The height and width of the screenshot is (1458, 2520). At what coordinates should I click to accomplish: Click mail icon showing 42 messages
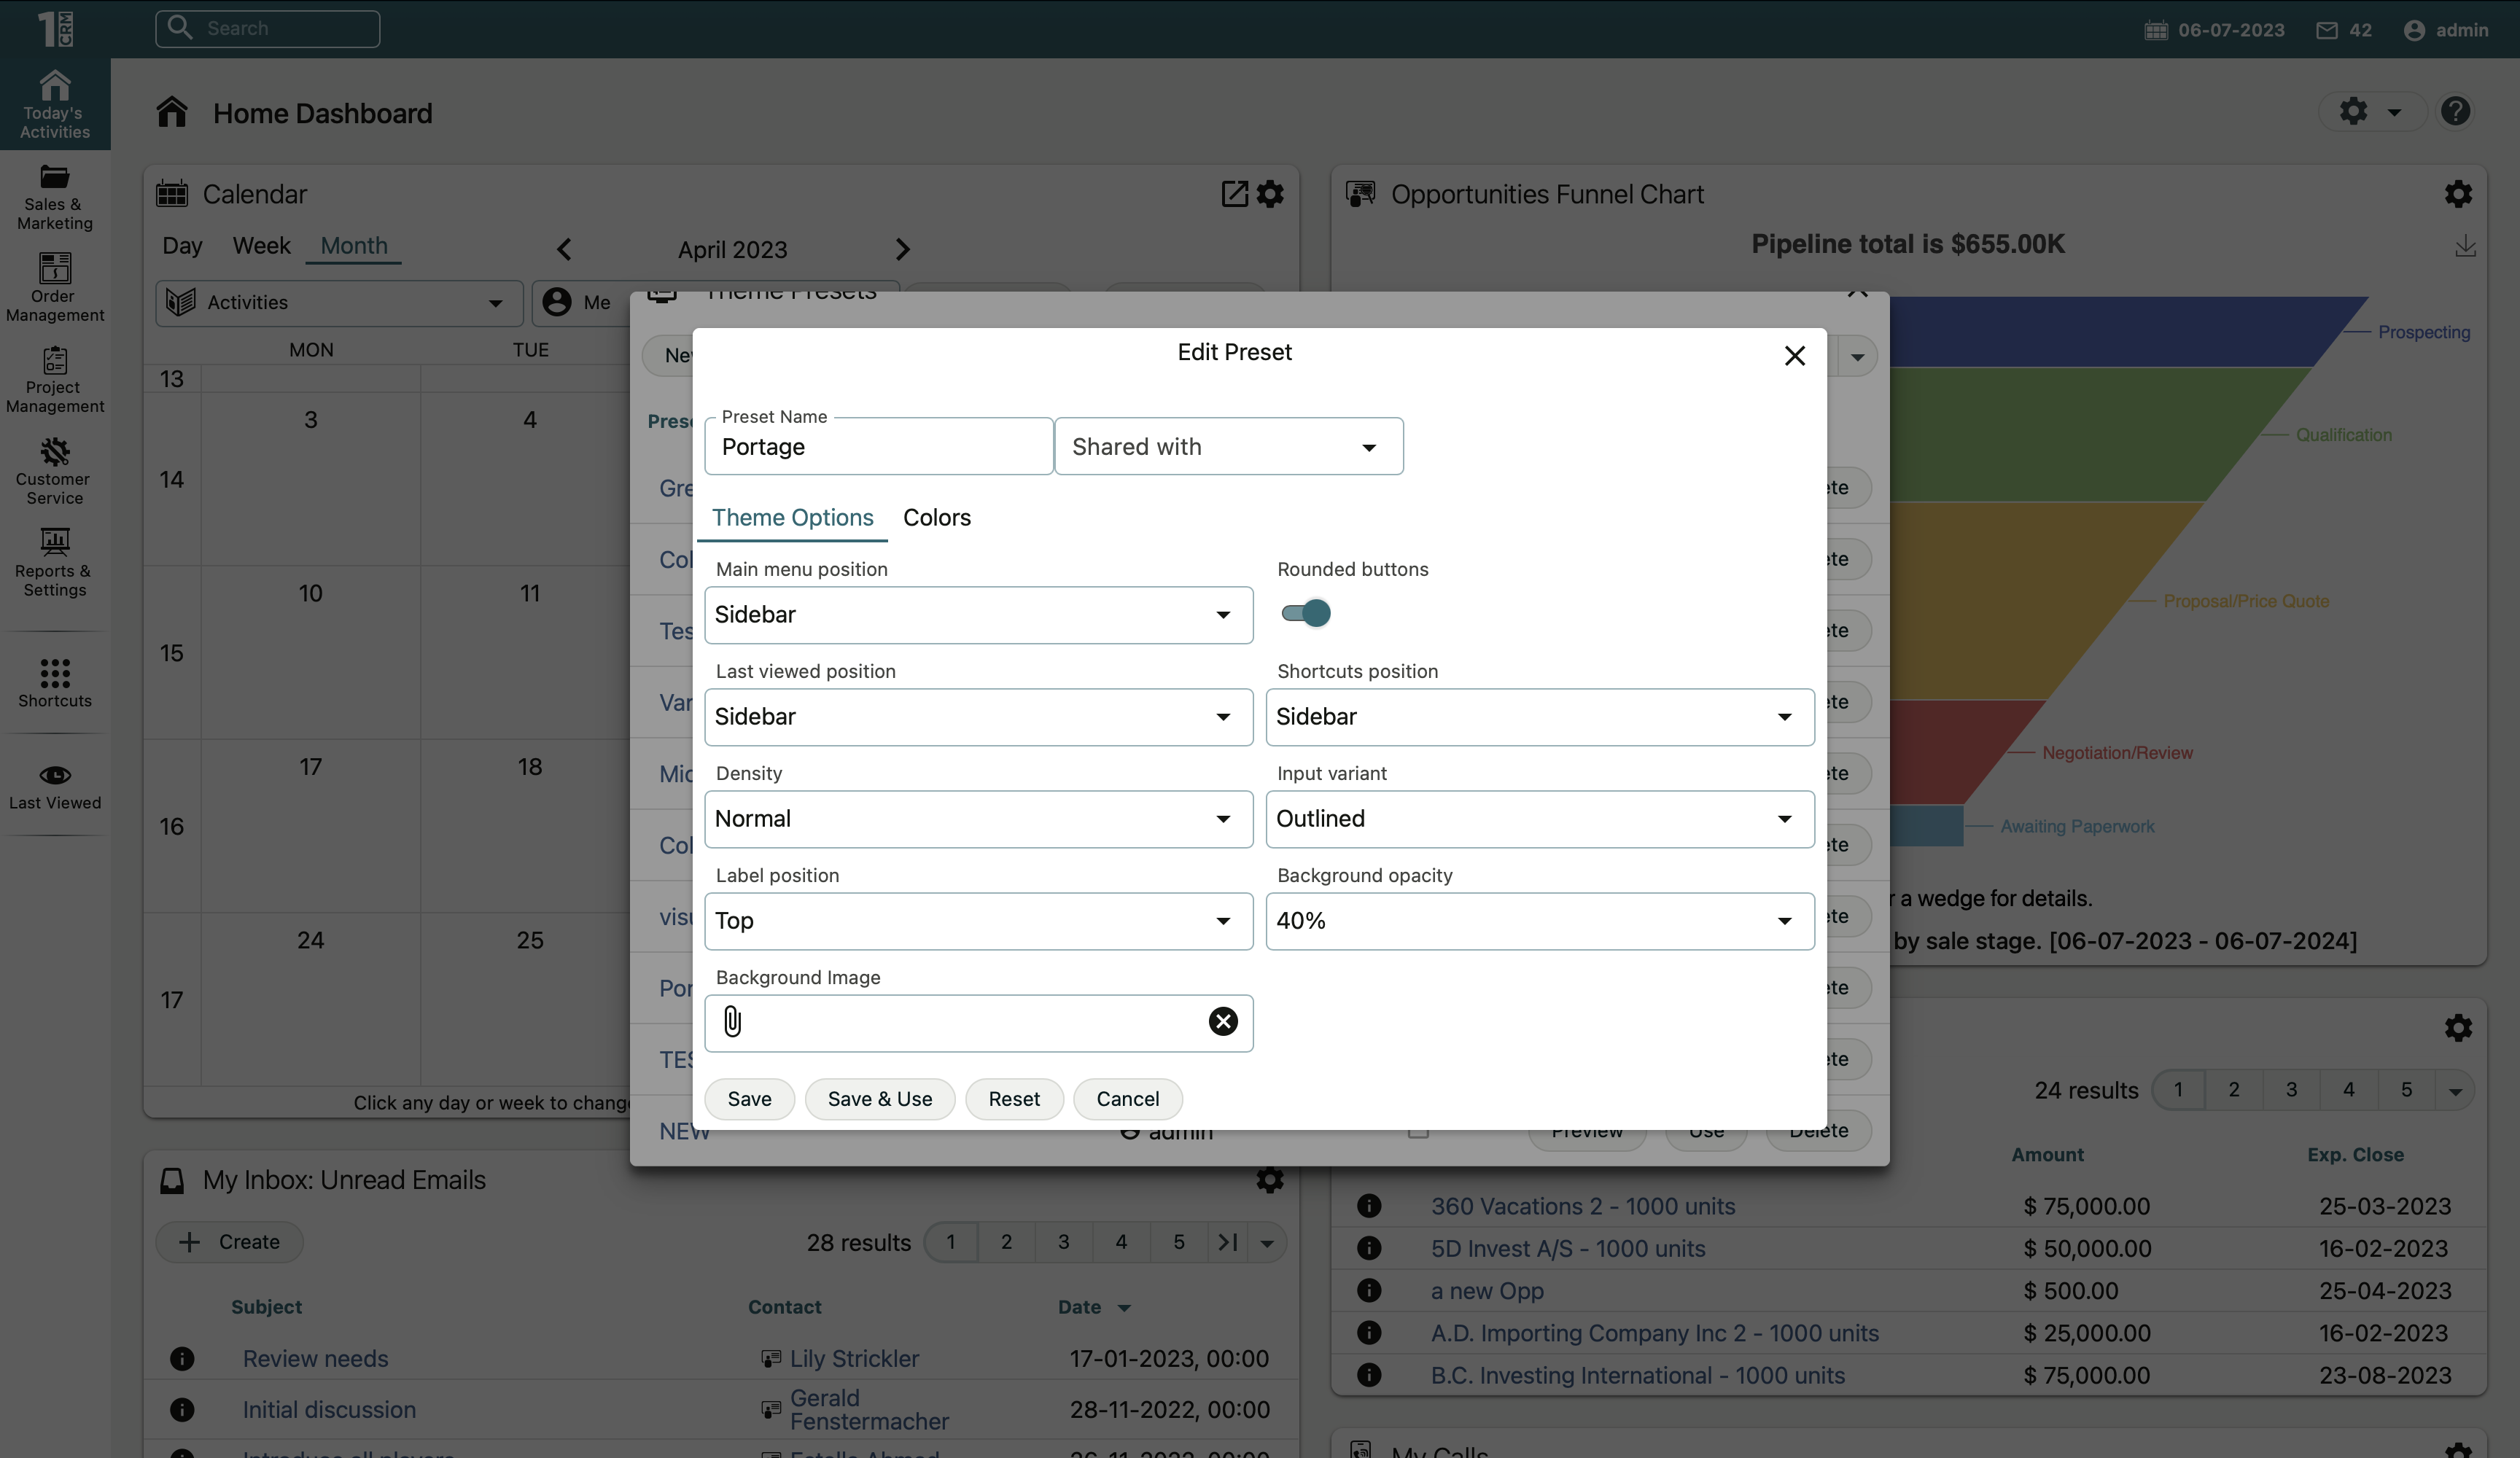tap(2327, 30)
